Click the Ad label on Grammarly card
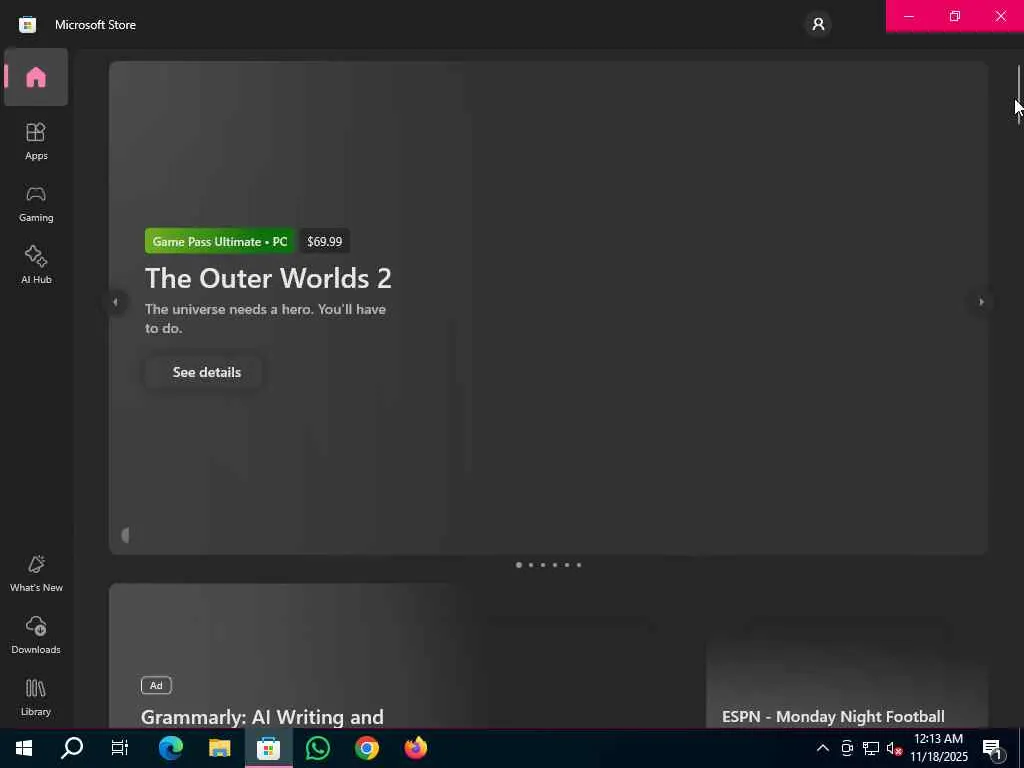This screenshot has width=1024, height=768. (x=156, y=685)
